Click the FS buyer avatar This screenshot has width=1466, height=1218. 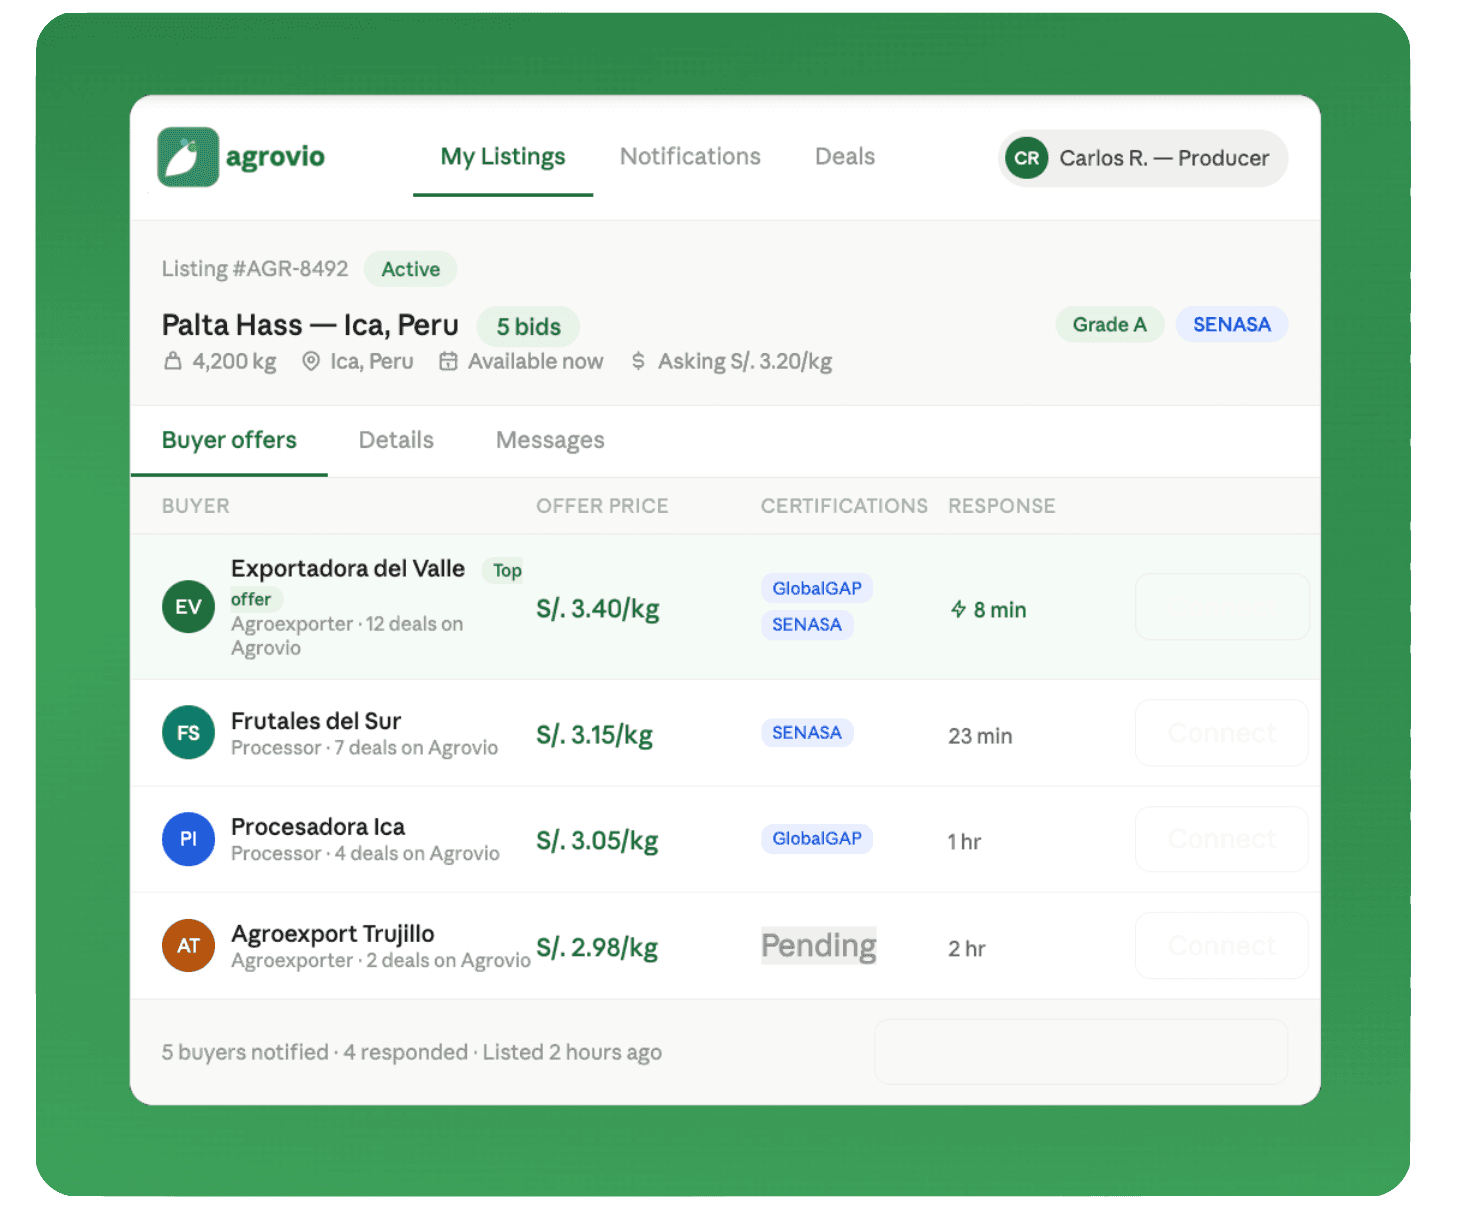coord(188,733)
